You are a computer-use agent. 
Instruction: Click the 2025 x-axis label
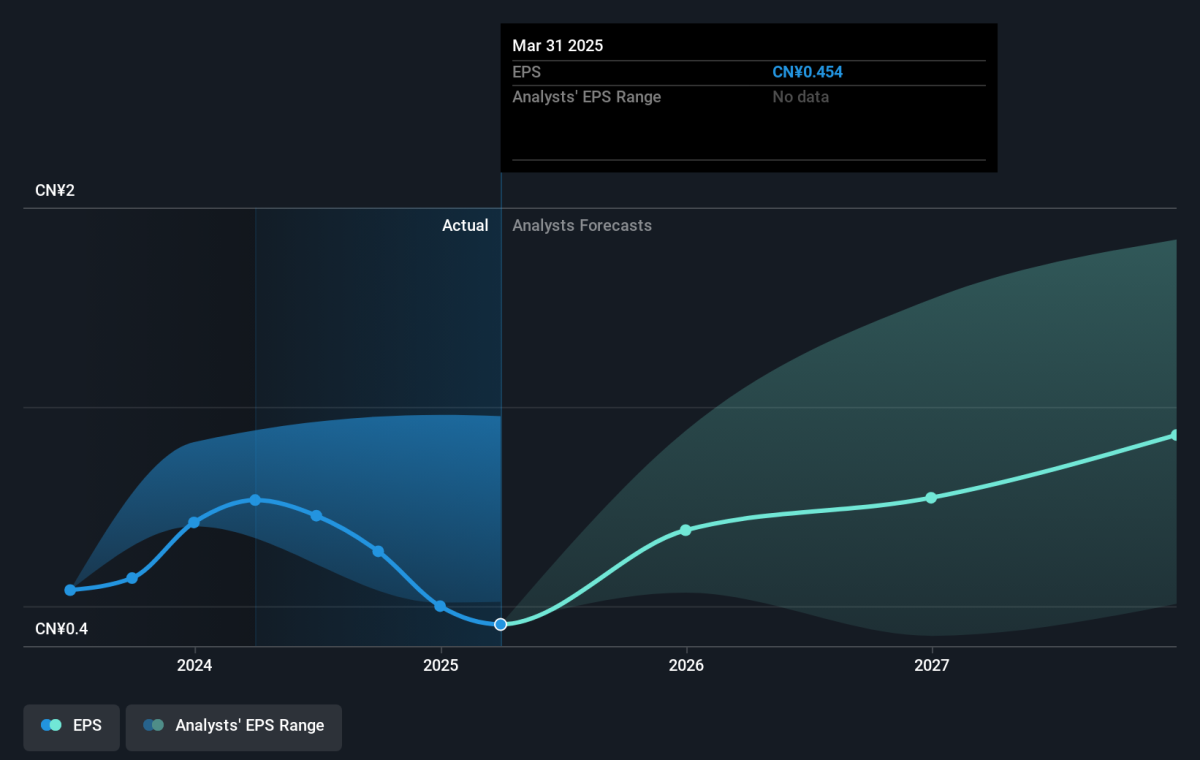coord(441,666)
